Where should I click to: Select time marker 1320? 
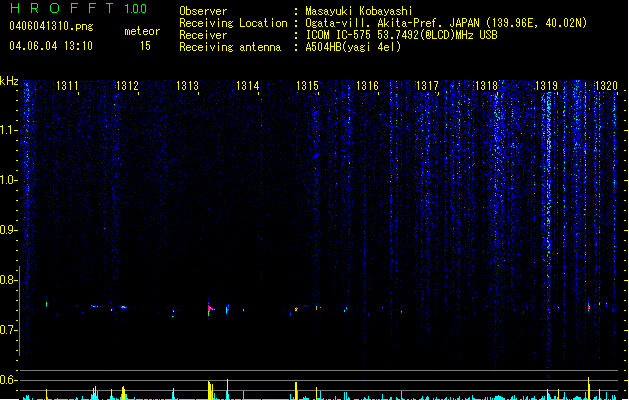(606, 86)
